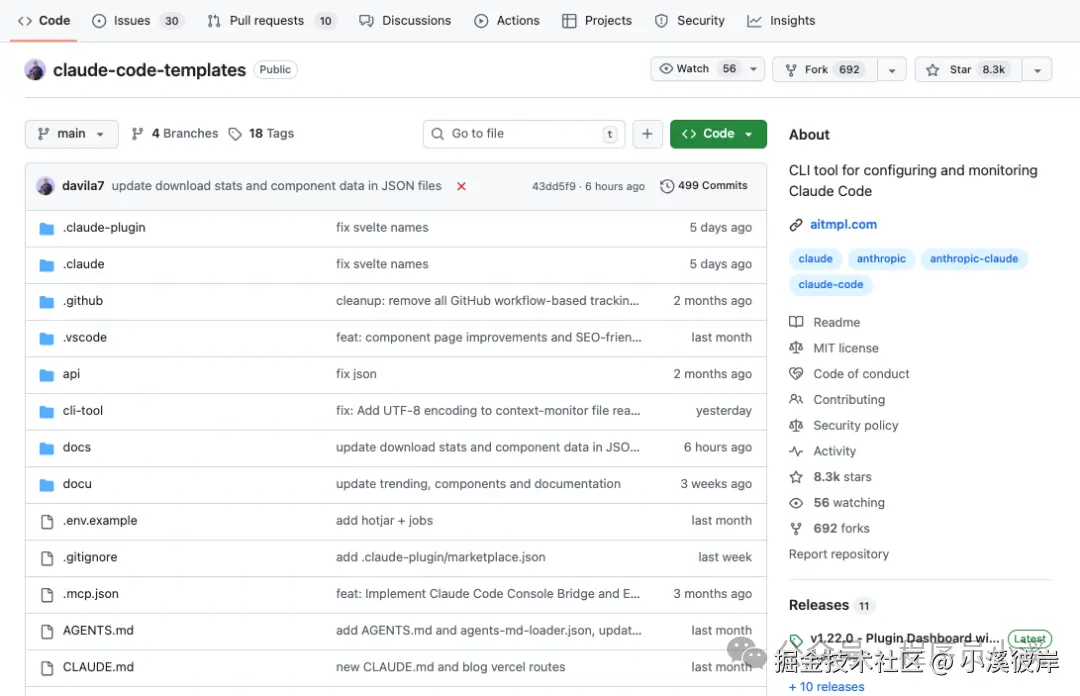View 56 watching list
This screenshot has width=1080, height=696.
point(837,502)
